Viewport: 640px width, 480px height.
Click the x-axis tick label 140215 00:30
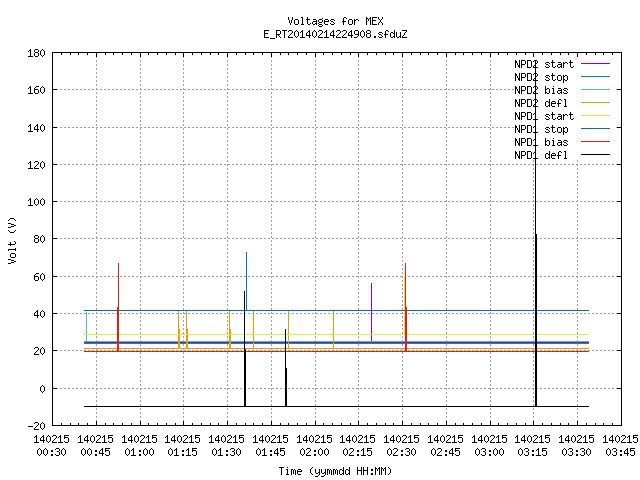(x=51, y=446)
